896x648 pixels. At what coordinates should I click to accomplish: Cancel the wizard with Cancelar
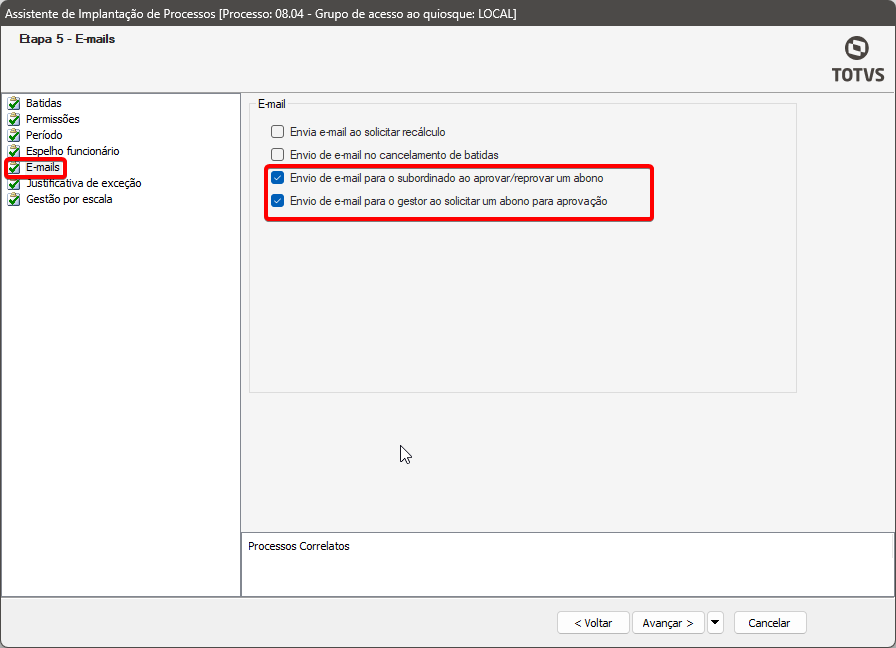tap(770, 622)
